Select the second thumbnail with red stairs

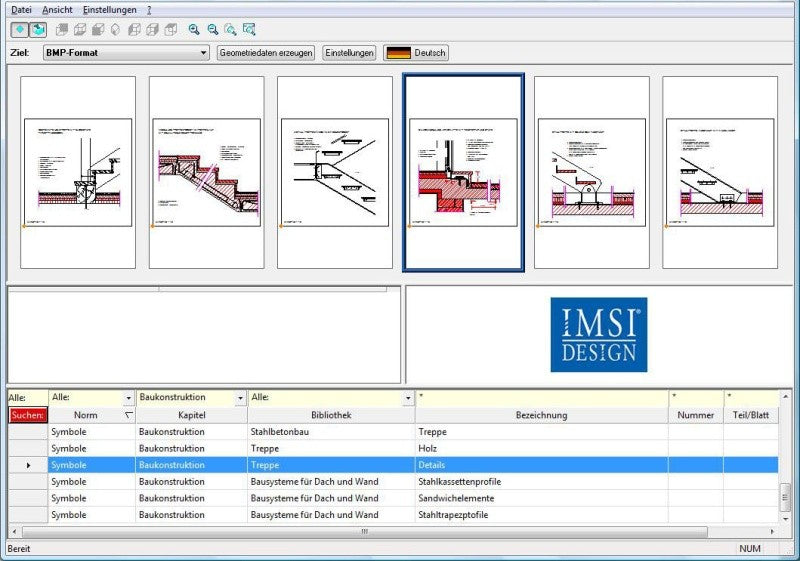click(207, 172)
